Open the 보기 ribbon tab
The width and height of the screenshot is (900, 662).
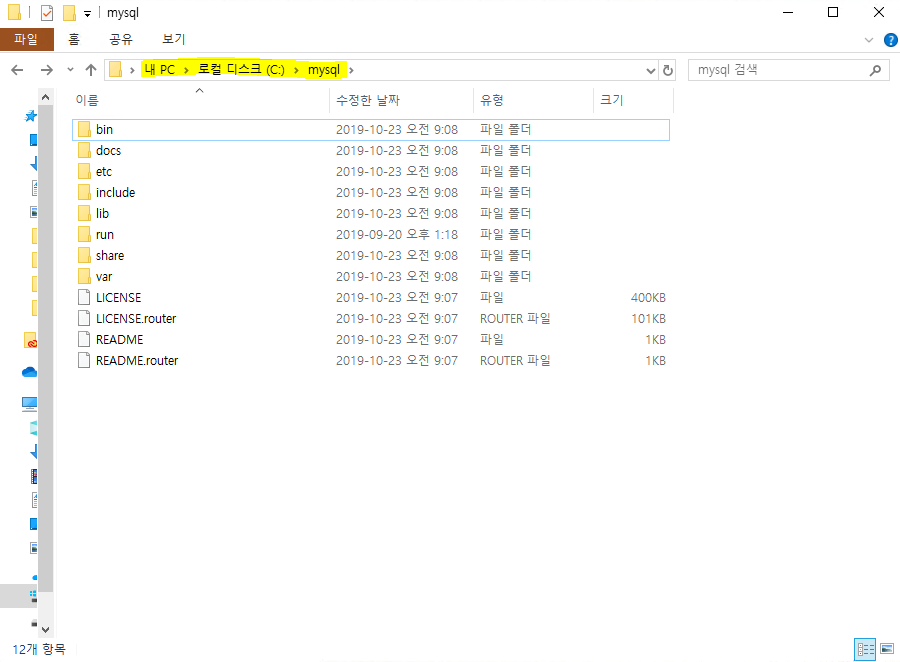(173, 39)
